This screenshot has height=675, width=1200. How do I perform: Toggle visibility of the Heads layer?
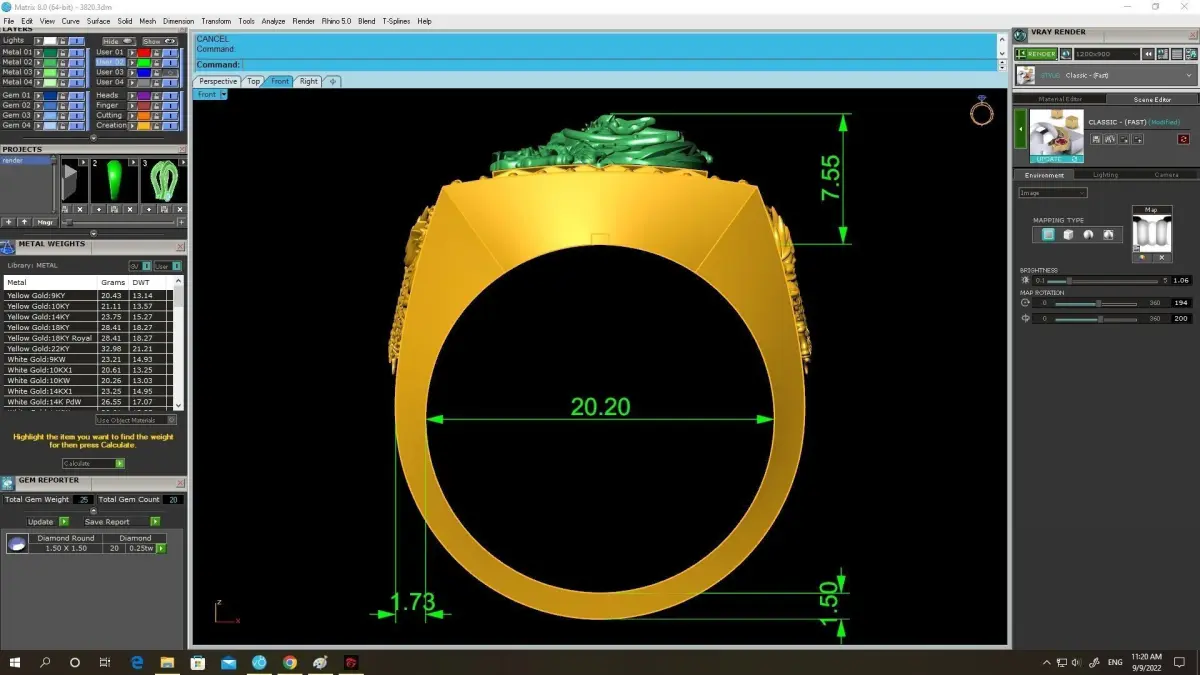point(171,96)
